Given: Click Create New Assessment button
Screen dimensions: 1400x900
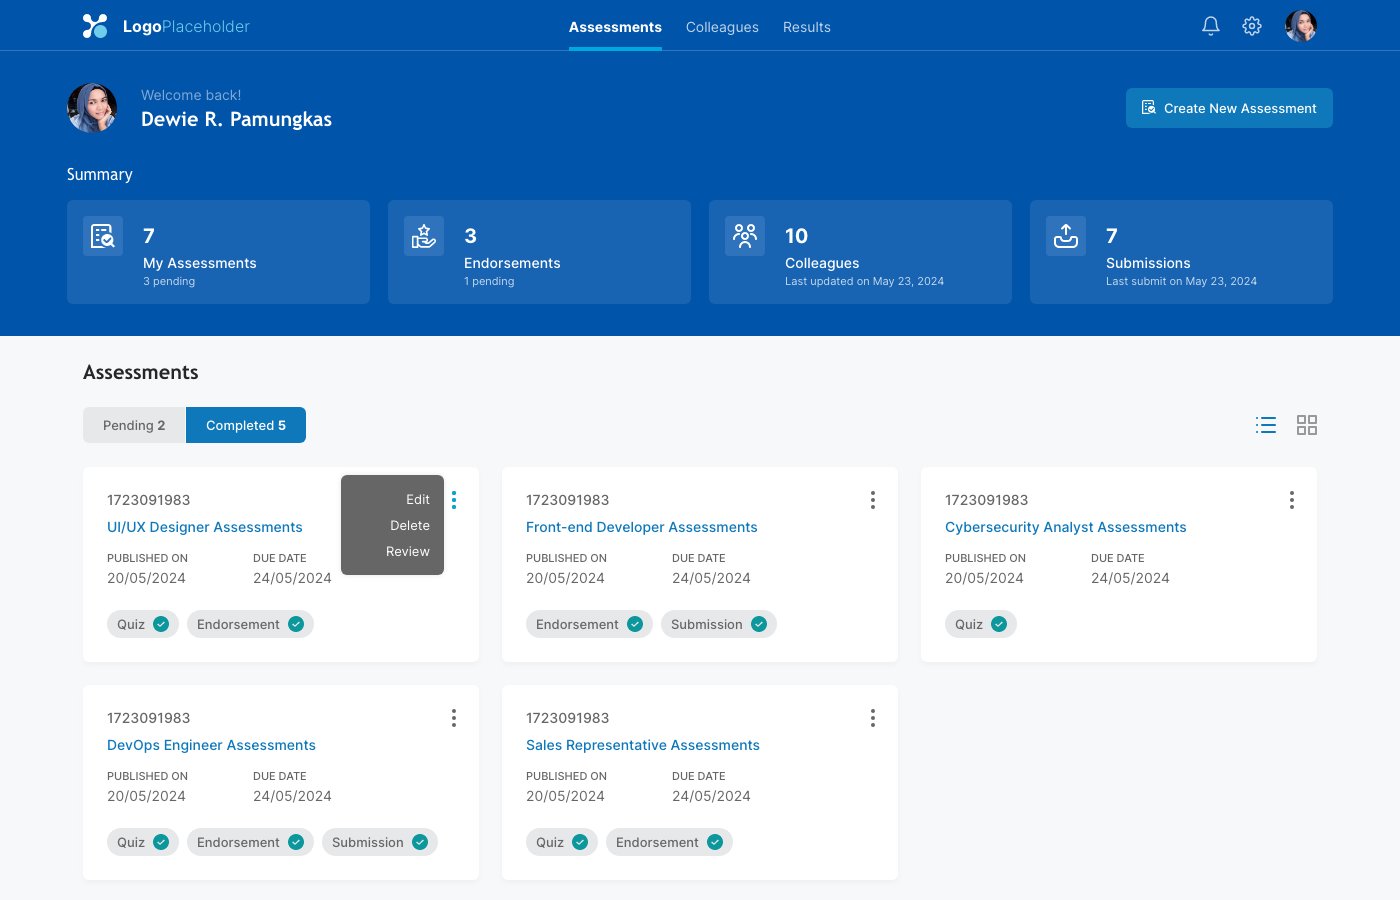Looking at the screenshot, I should click(x=1229, y=108).
